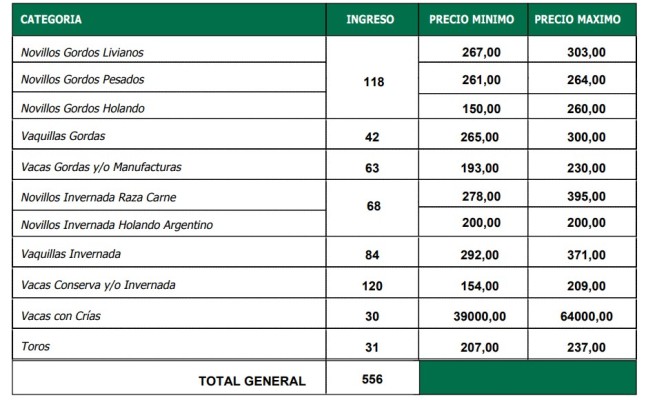Click the total ingreso value 556
Image resolution: width=646 pixels, height=400 pixels.
pos(372,379)
